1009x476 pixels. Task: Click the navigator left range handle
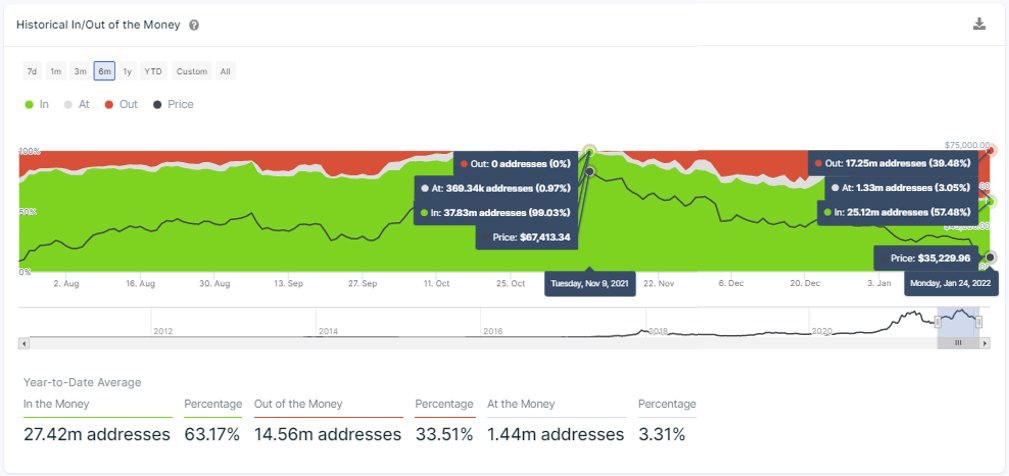(938, 322)
